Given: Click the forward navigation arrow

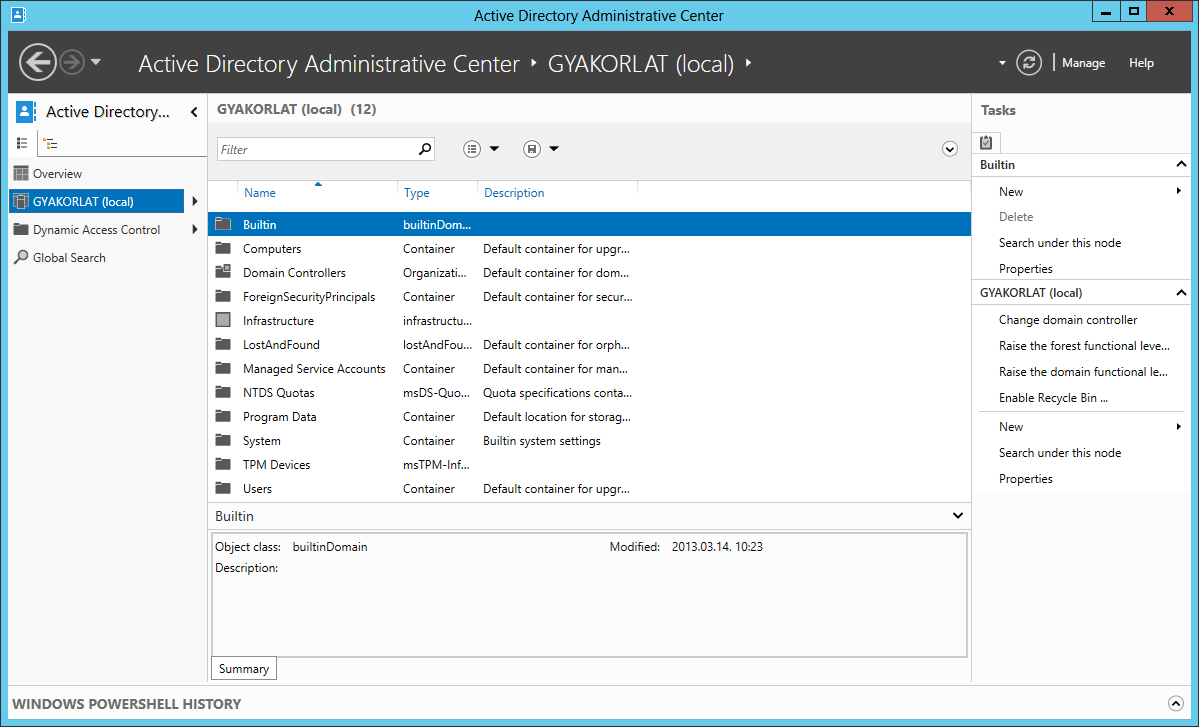Looking at the screenshot, I should [x=72, y=62].
